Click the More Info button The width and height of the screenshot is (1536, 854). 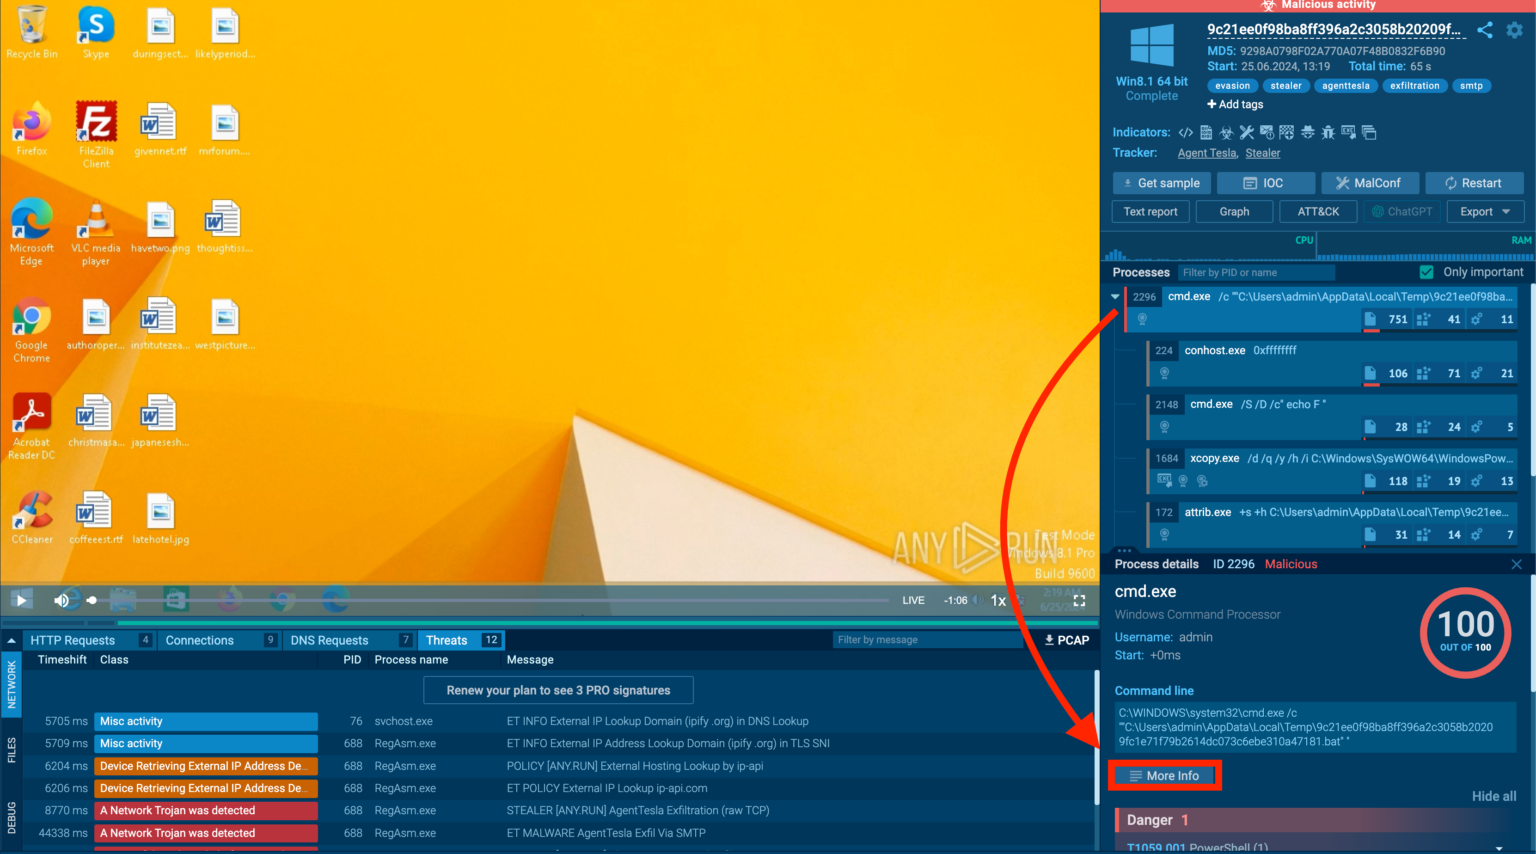(x=1164, y=776)
